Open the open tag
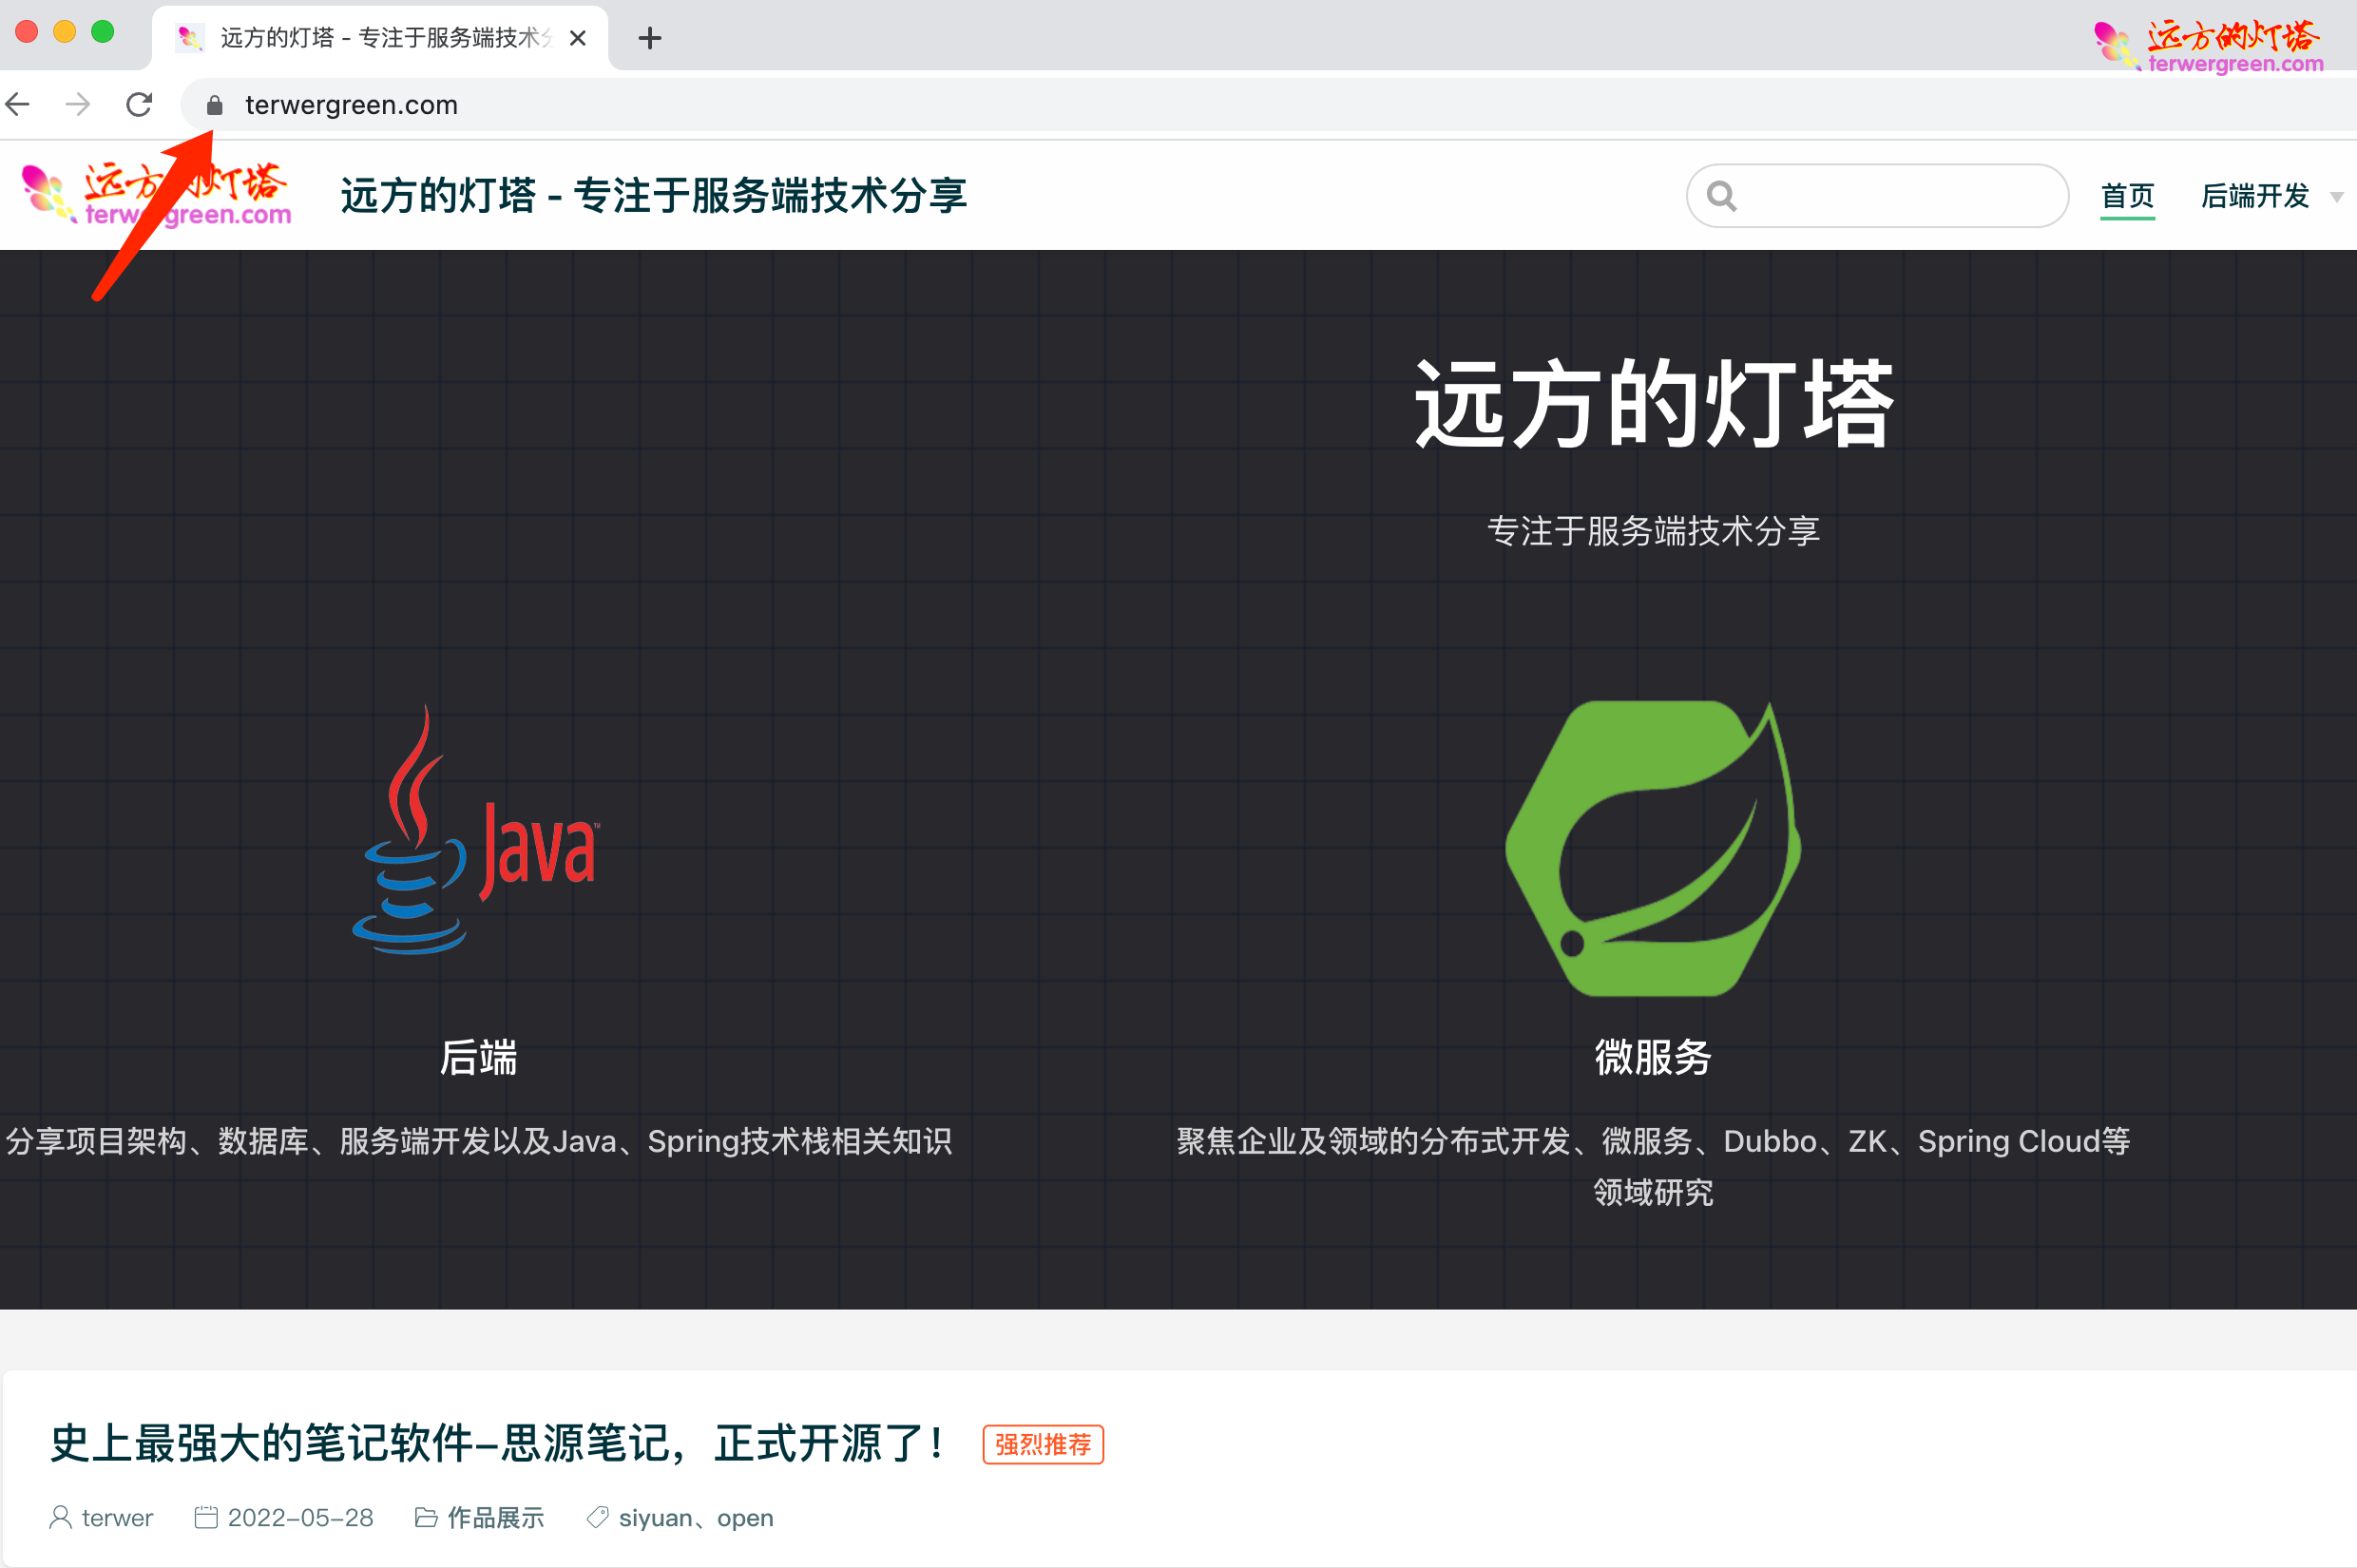2357x1568 pixels. pos(745,1518)
